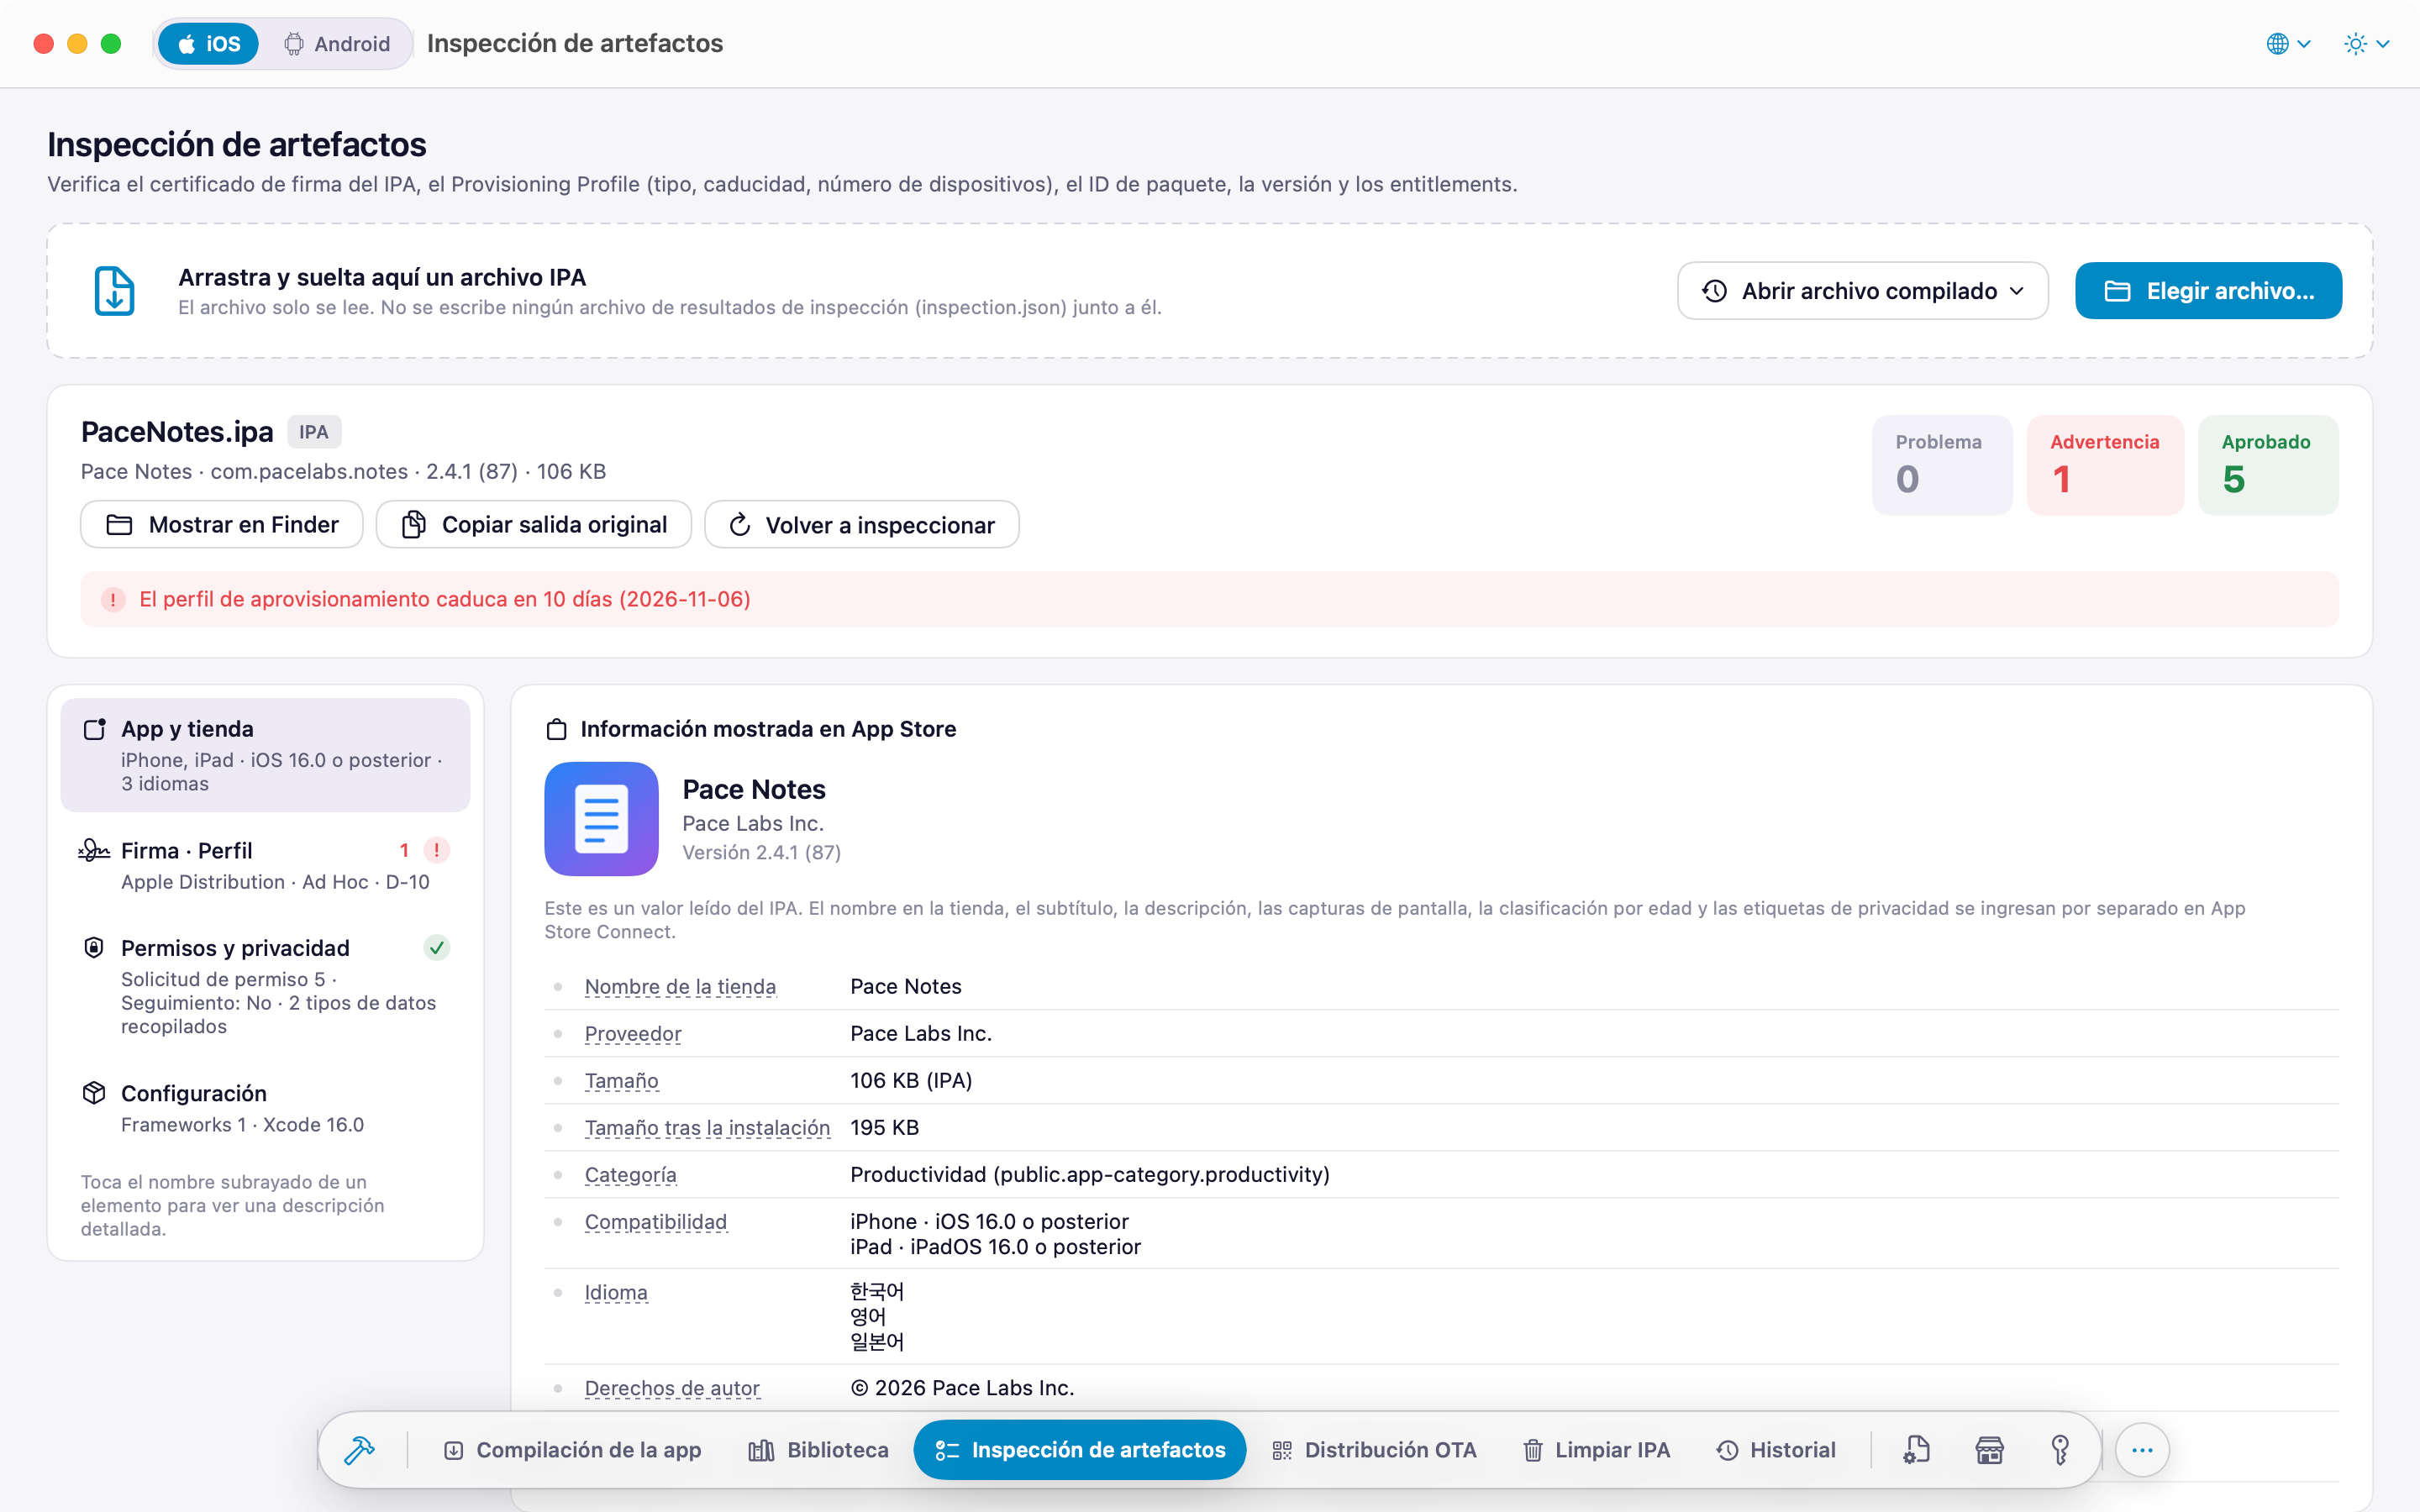Open the appearance sun dropdown
This screenshot has height=1512, width=2420.
pyautogui.click(x=2366, y=44)
